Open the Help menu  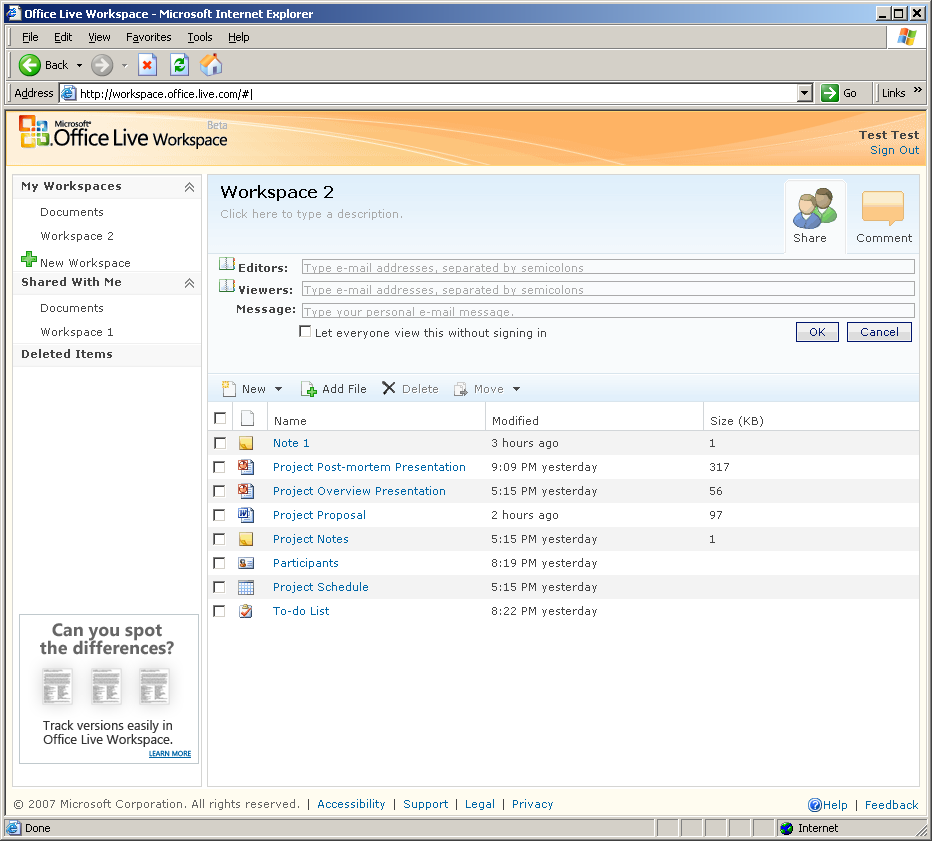(239, 37)
